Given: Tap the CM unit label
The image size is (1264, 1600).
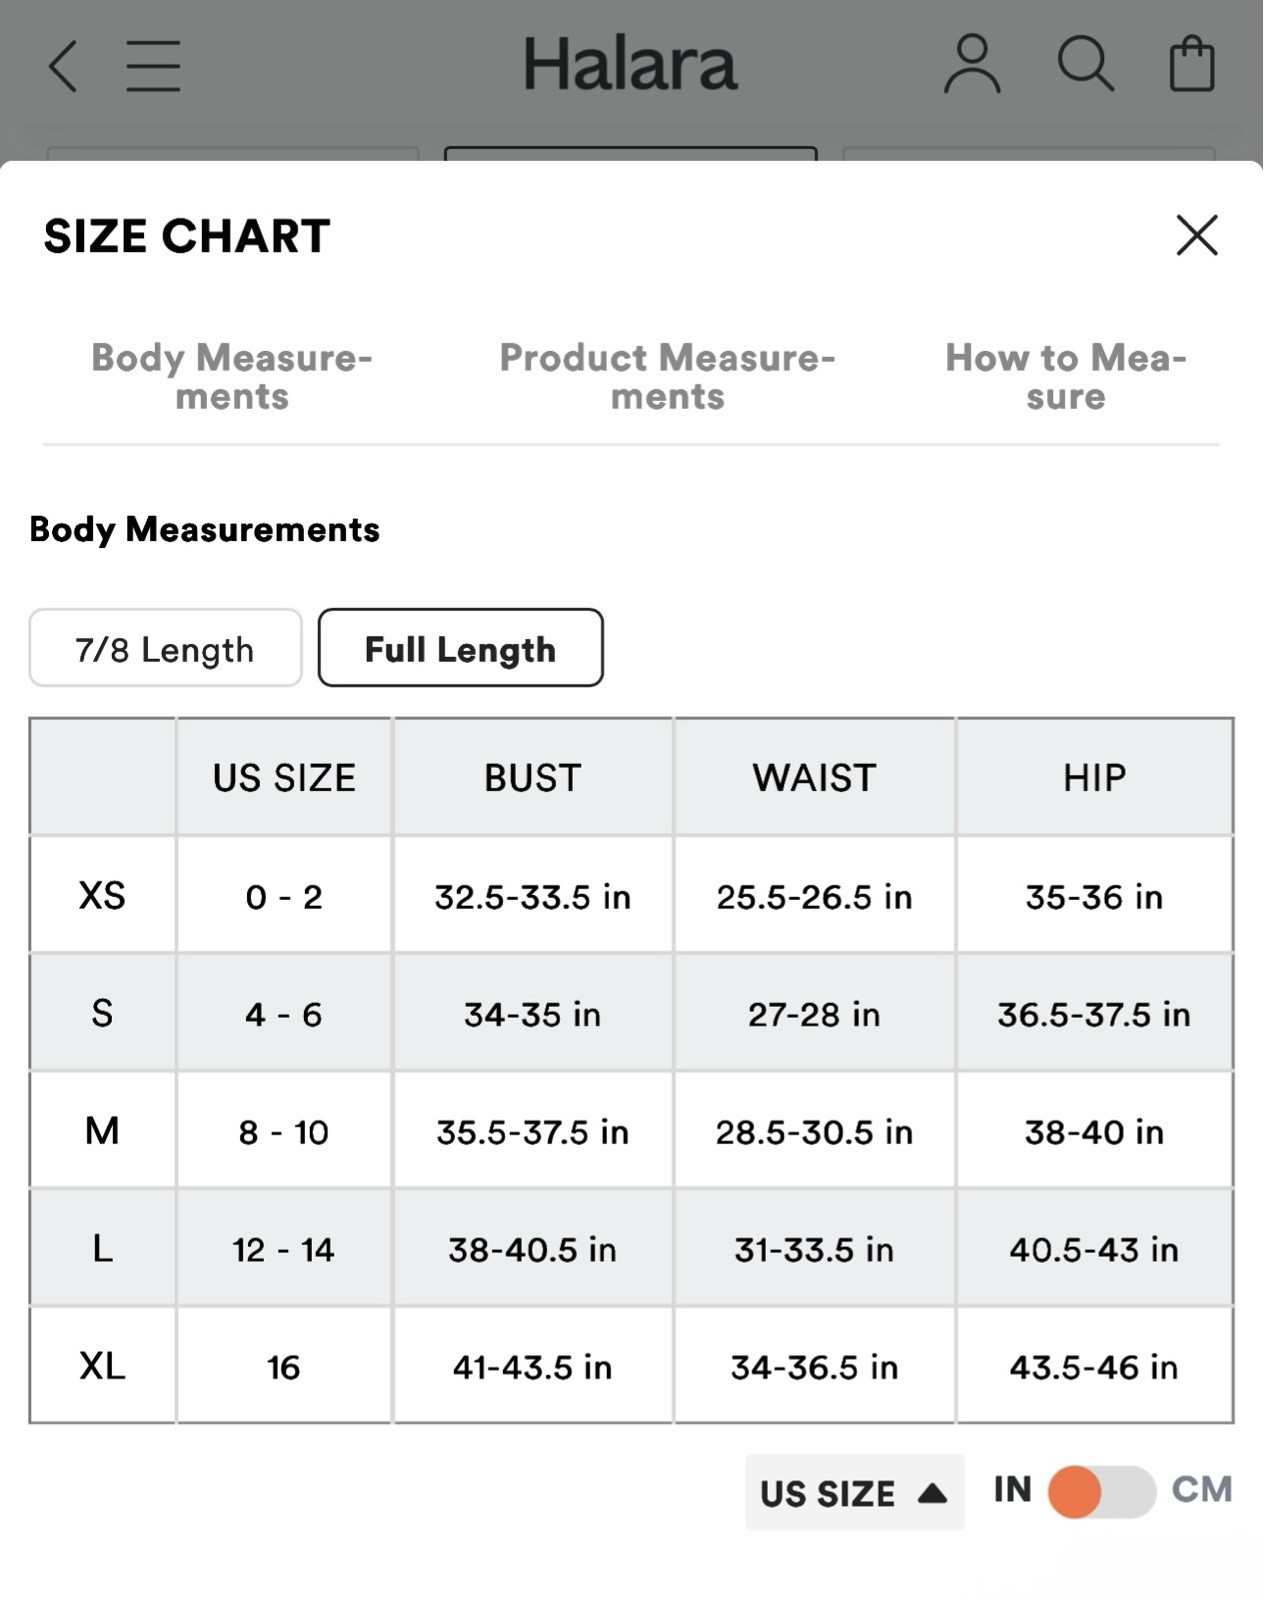Looking at the screenshot, I should click(x=1202, y=1490).
